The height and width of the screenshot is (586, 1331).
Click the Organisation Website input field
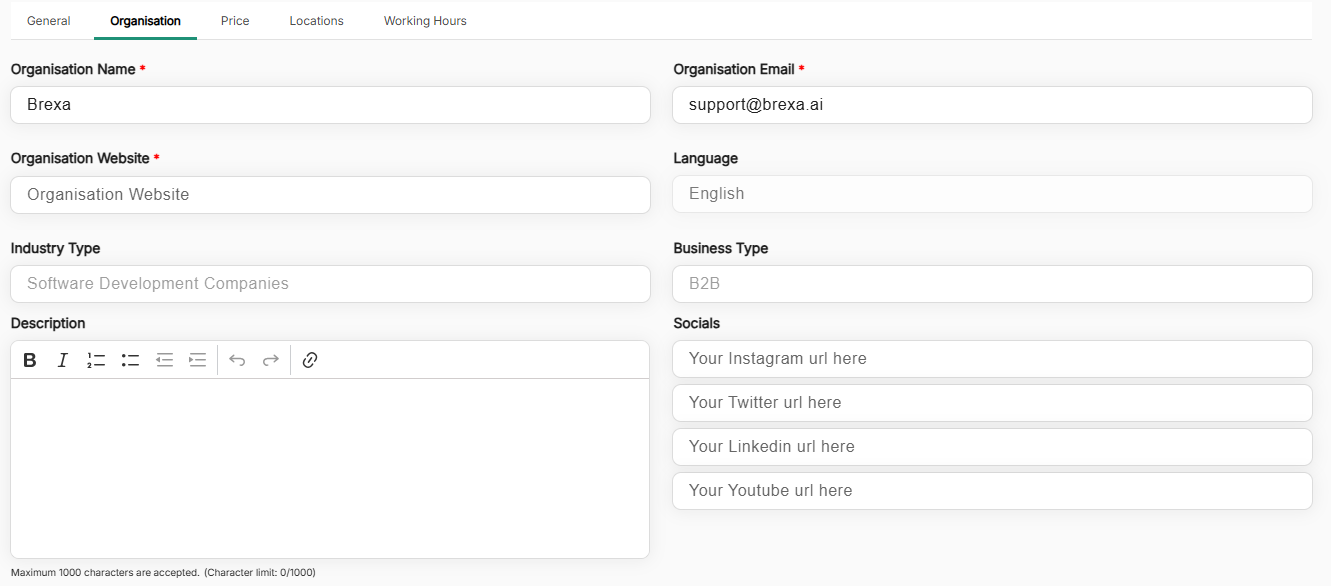[330, 195]
